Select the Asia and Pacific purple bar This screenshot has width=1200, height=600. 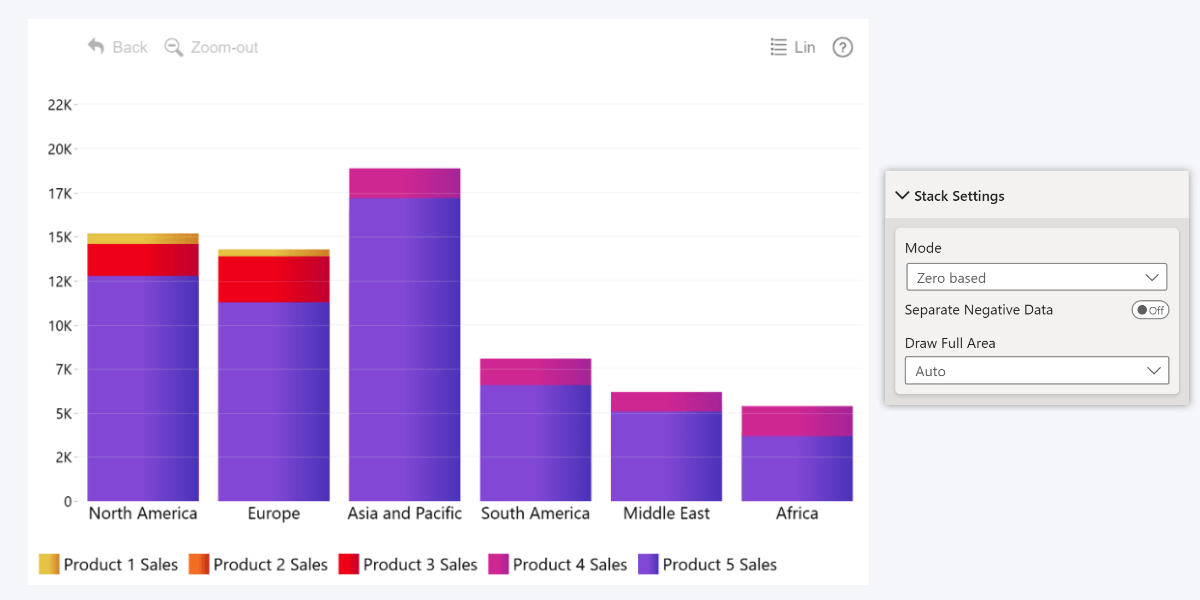point(404,350)
